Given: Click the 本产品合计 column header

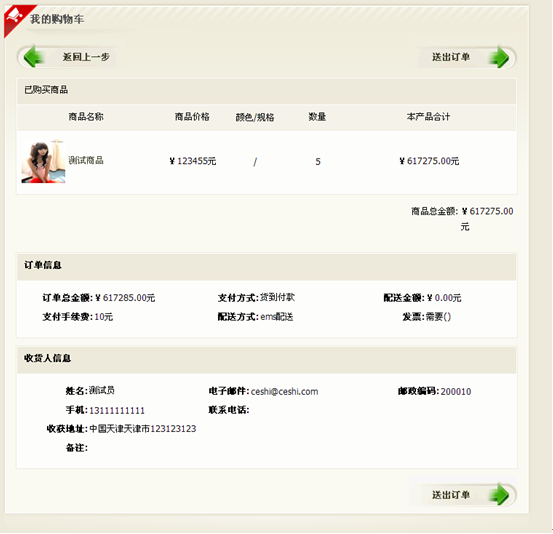Looking at the screenshot, I should coord(428,117).
